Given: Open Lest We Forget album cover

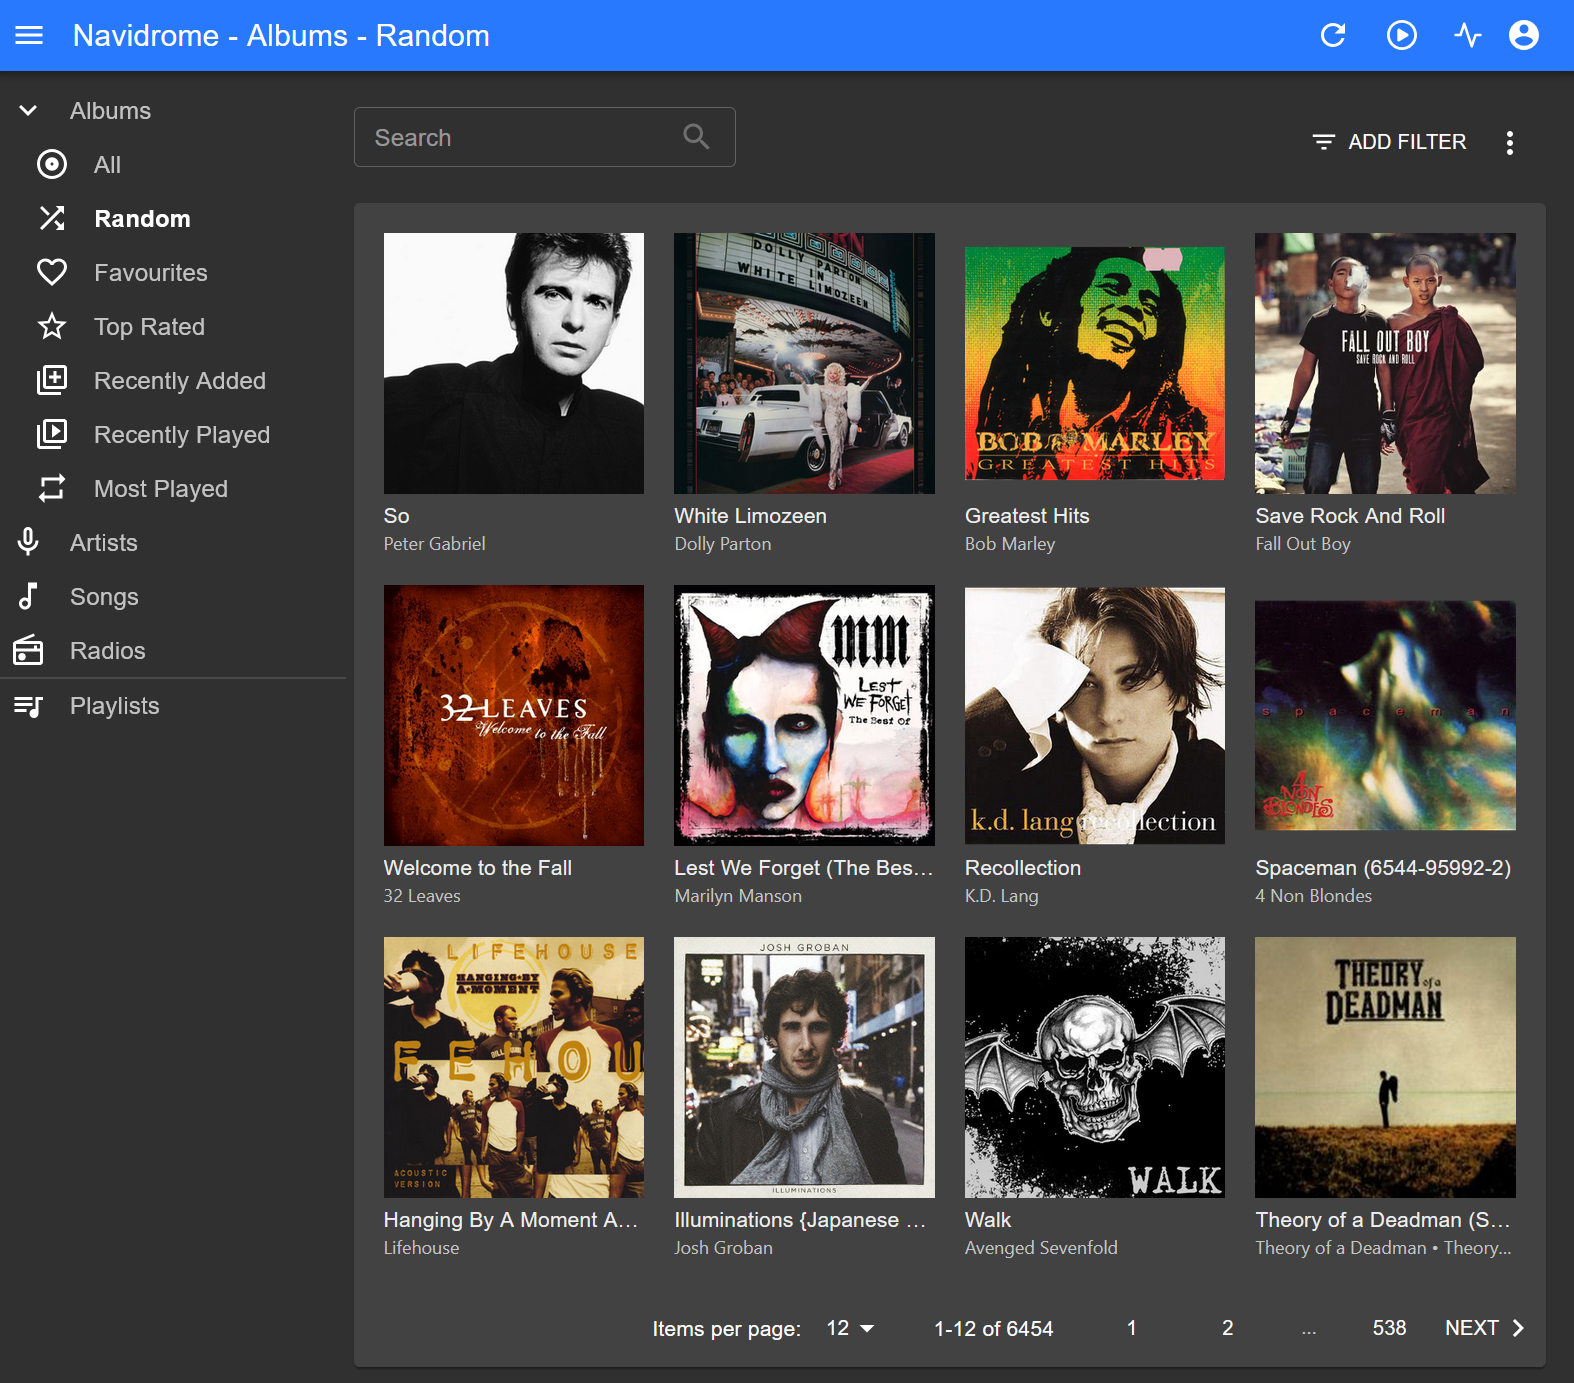Looking at the screenshot, I should pos(804,715).
